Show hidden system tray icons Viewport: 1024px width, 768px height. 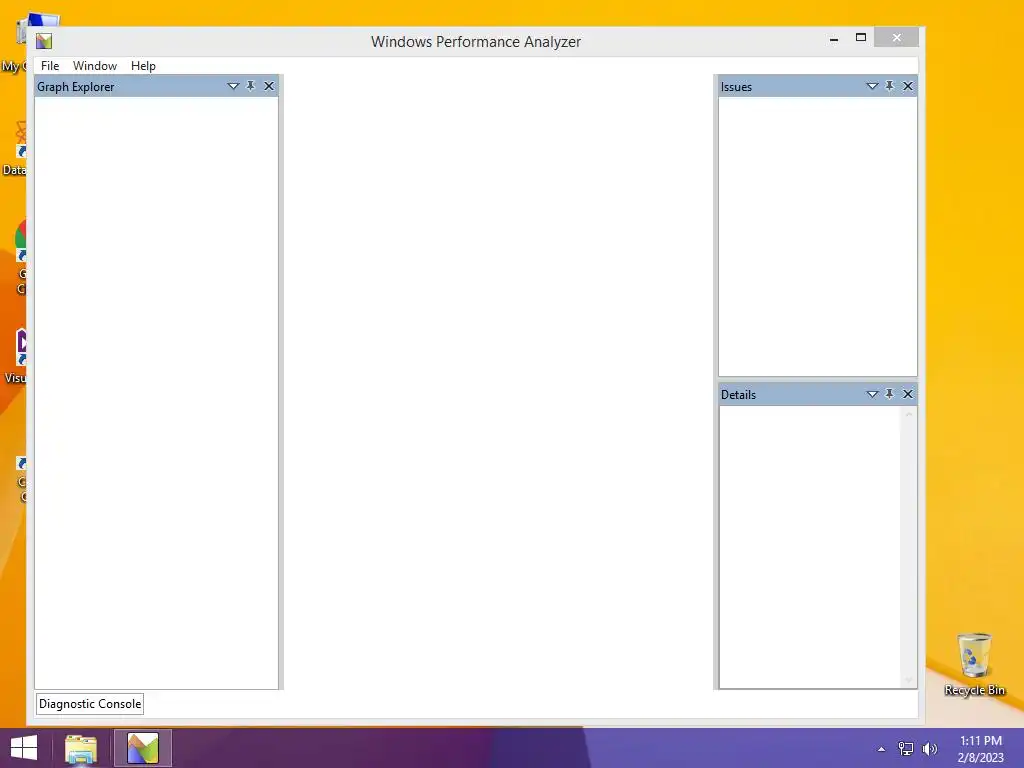pyautogui.click(x=882, y=749)
